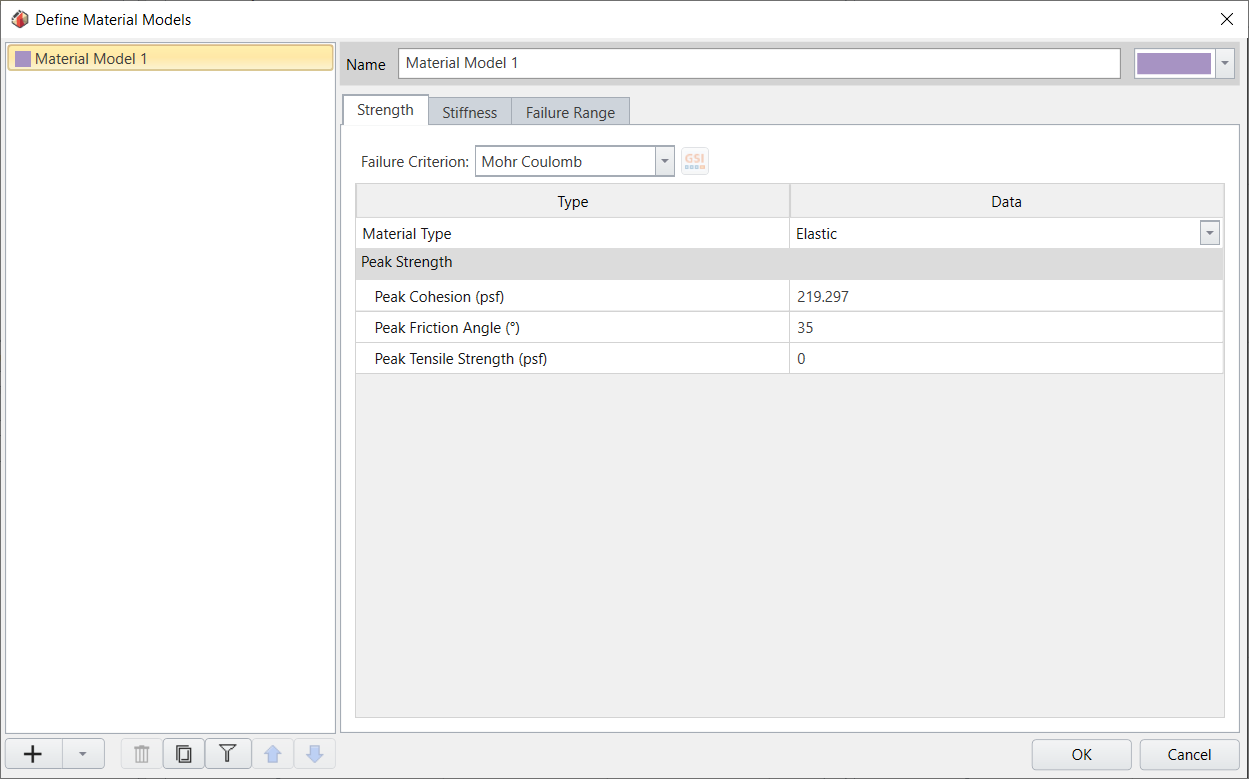Move Material Model 1 down the list
Viewport: 1249px width, 779px height.
click(x=315, y=753)
